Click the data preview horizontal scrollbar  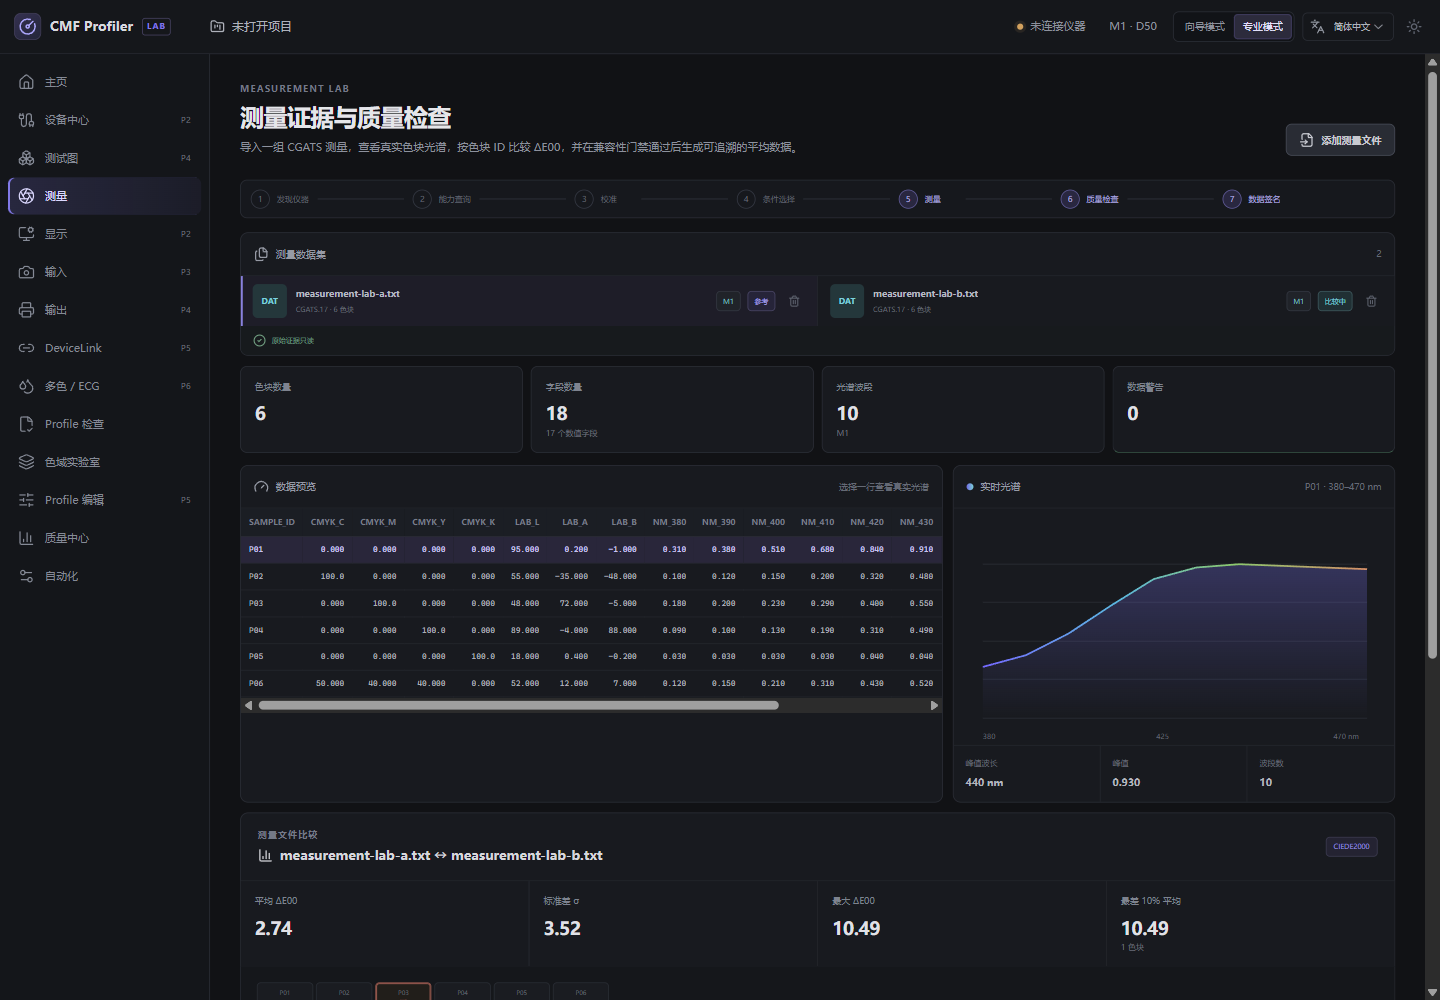[518, 705]
